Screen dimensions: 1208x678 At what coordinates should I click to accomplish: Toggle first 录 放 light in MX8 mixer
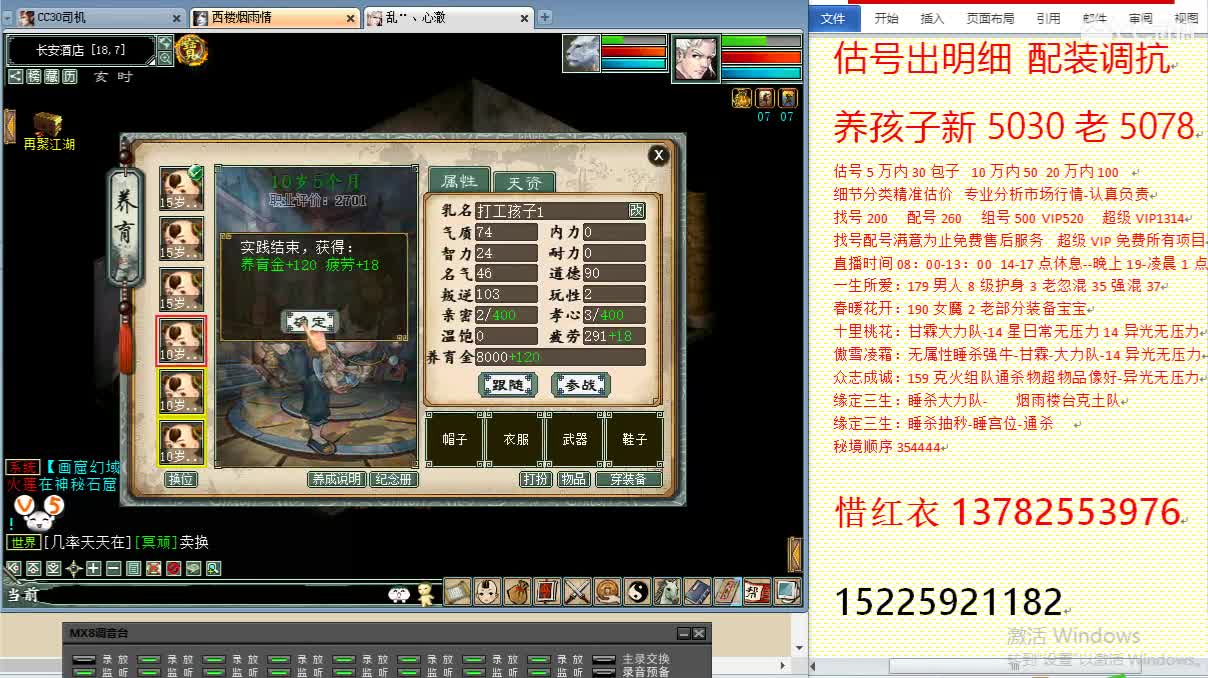82,660
